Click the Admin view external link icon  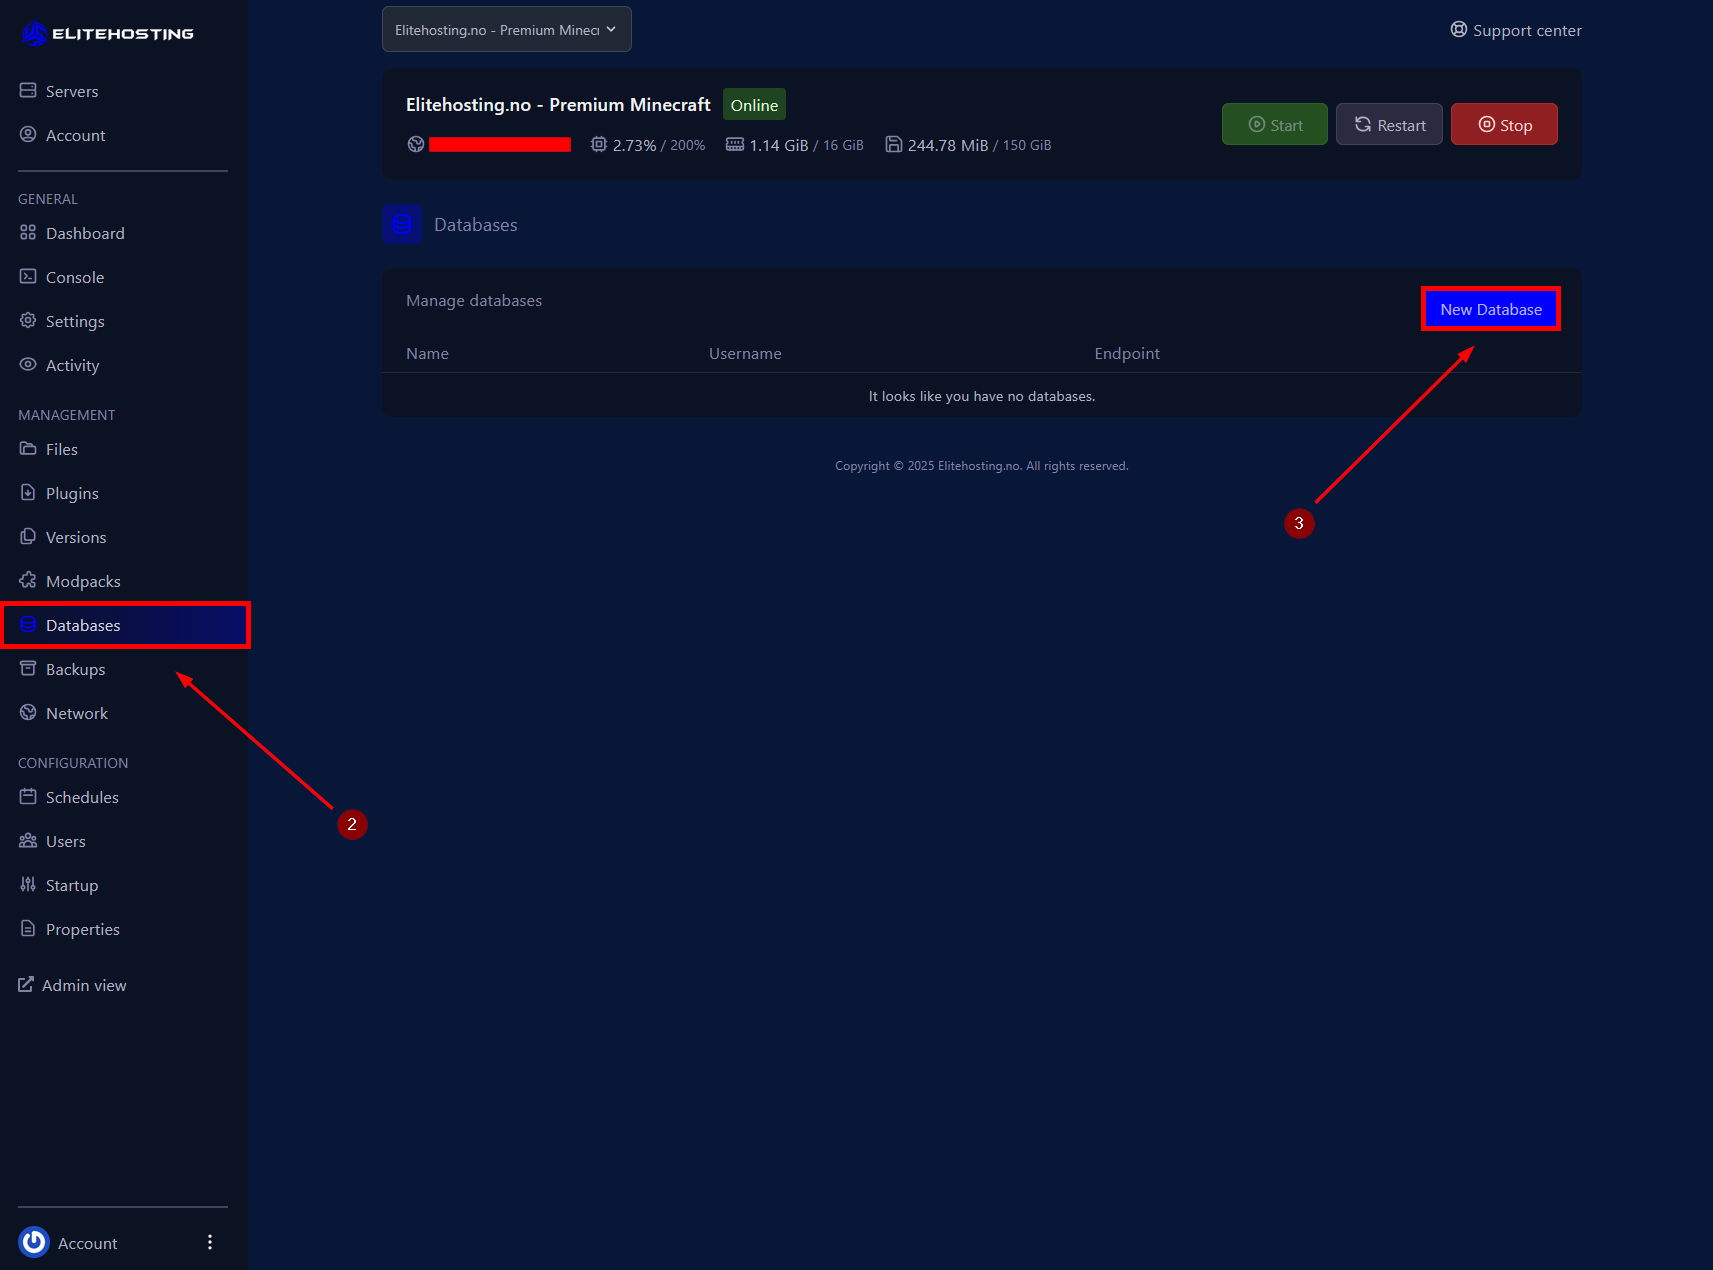pyautogui.click(x=26, y=984)
